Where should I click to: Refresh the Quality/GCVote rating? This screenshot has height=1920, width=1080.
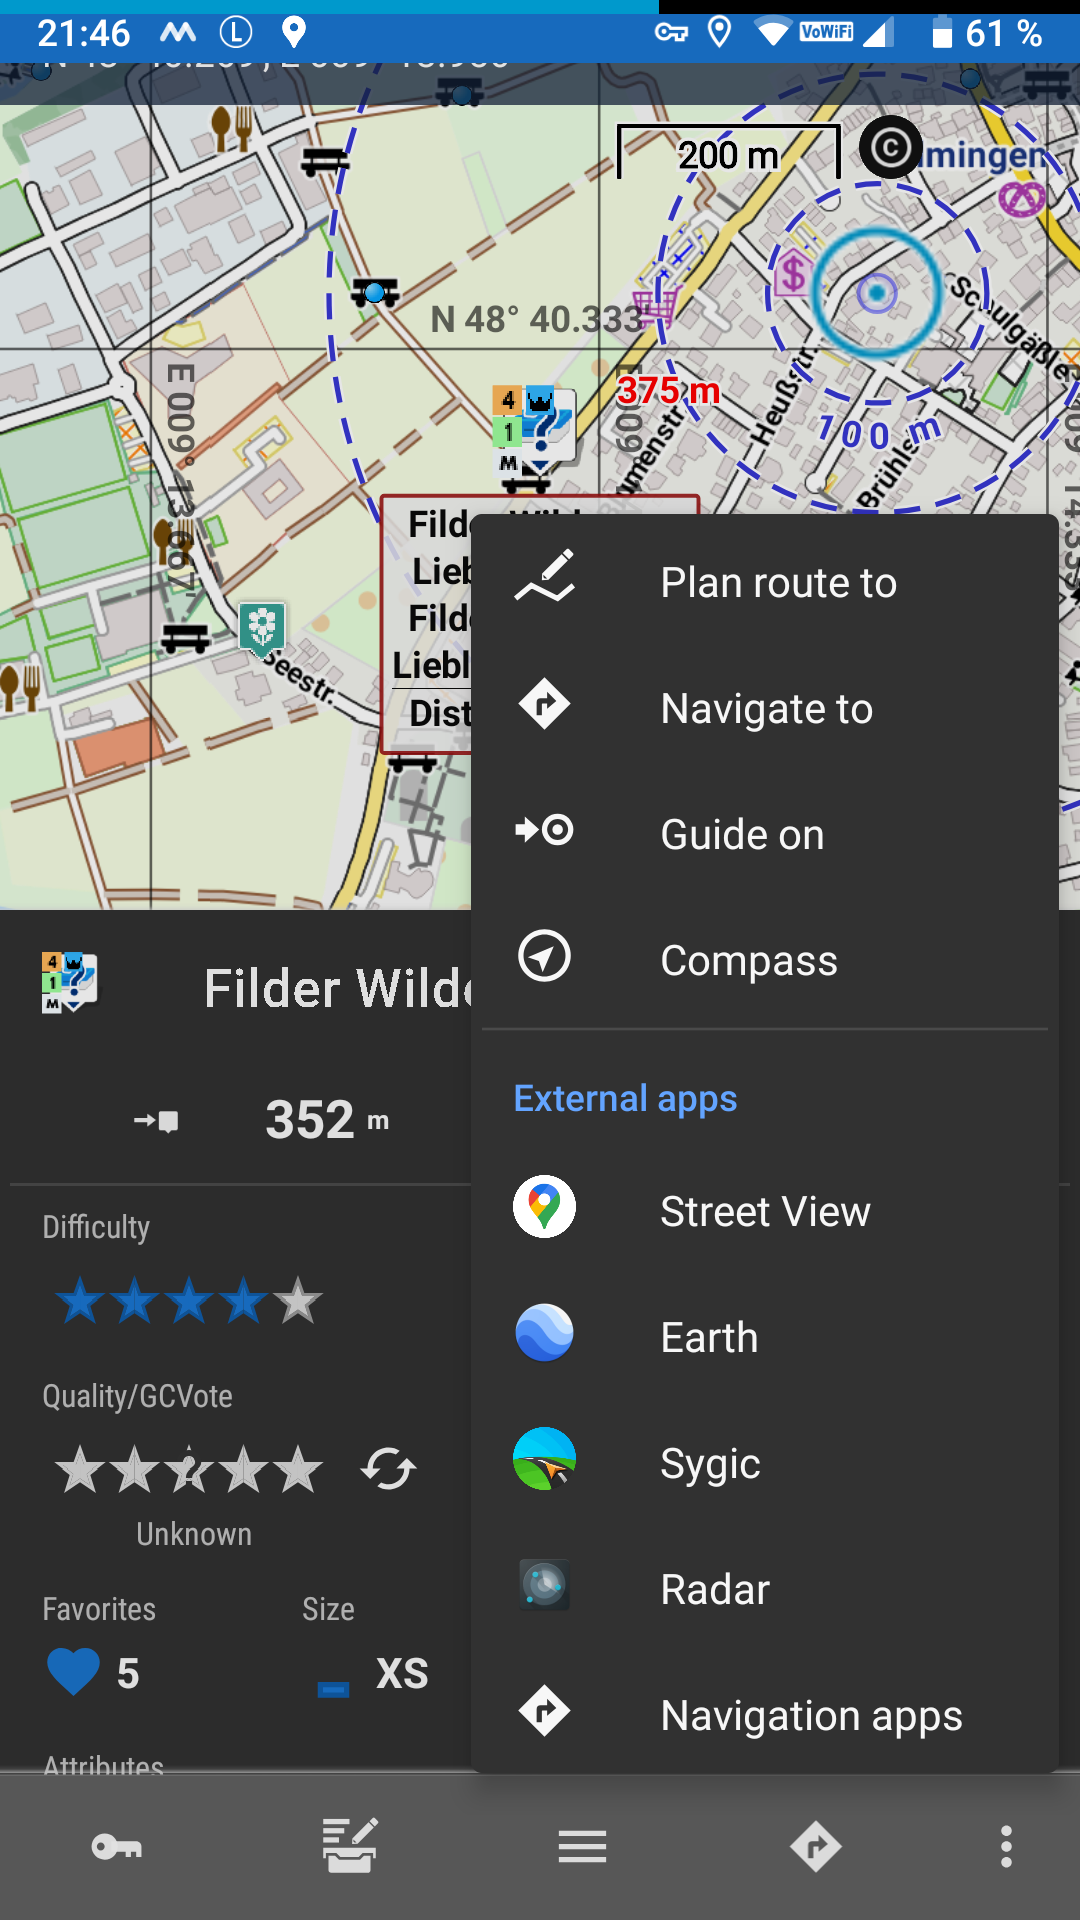pos(388,1469)
